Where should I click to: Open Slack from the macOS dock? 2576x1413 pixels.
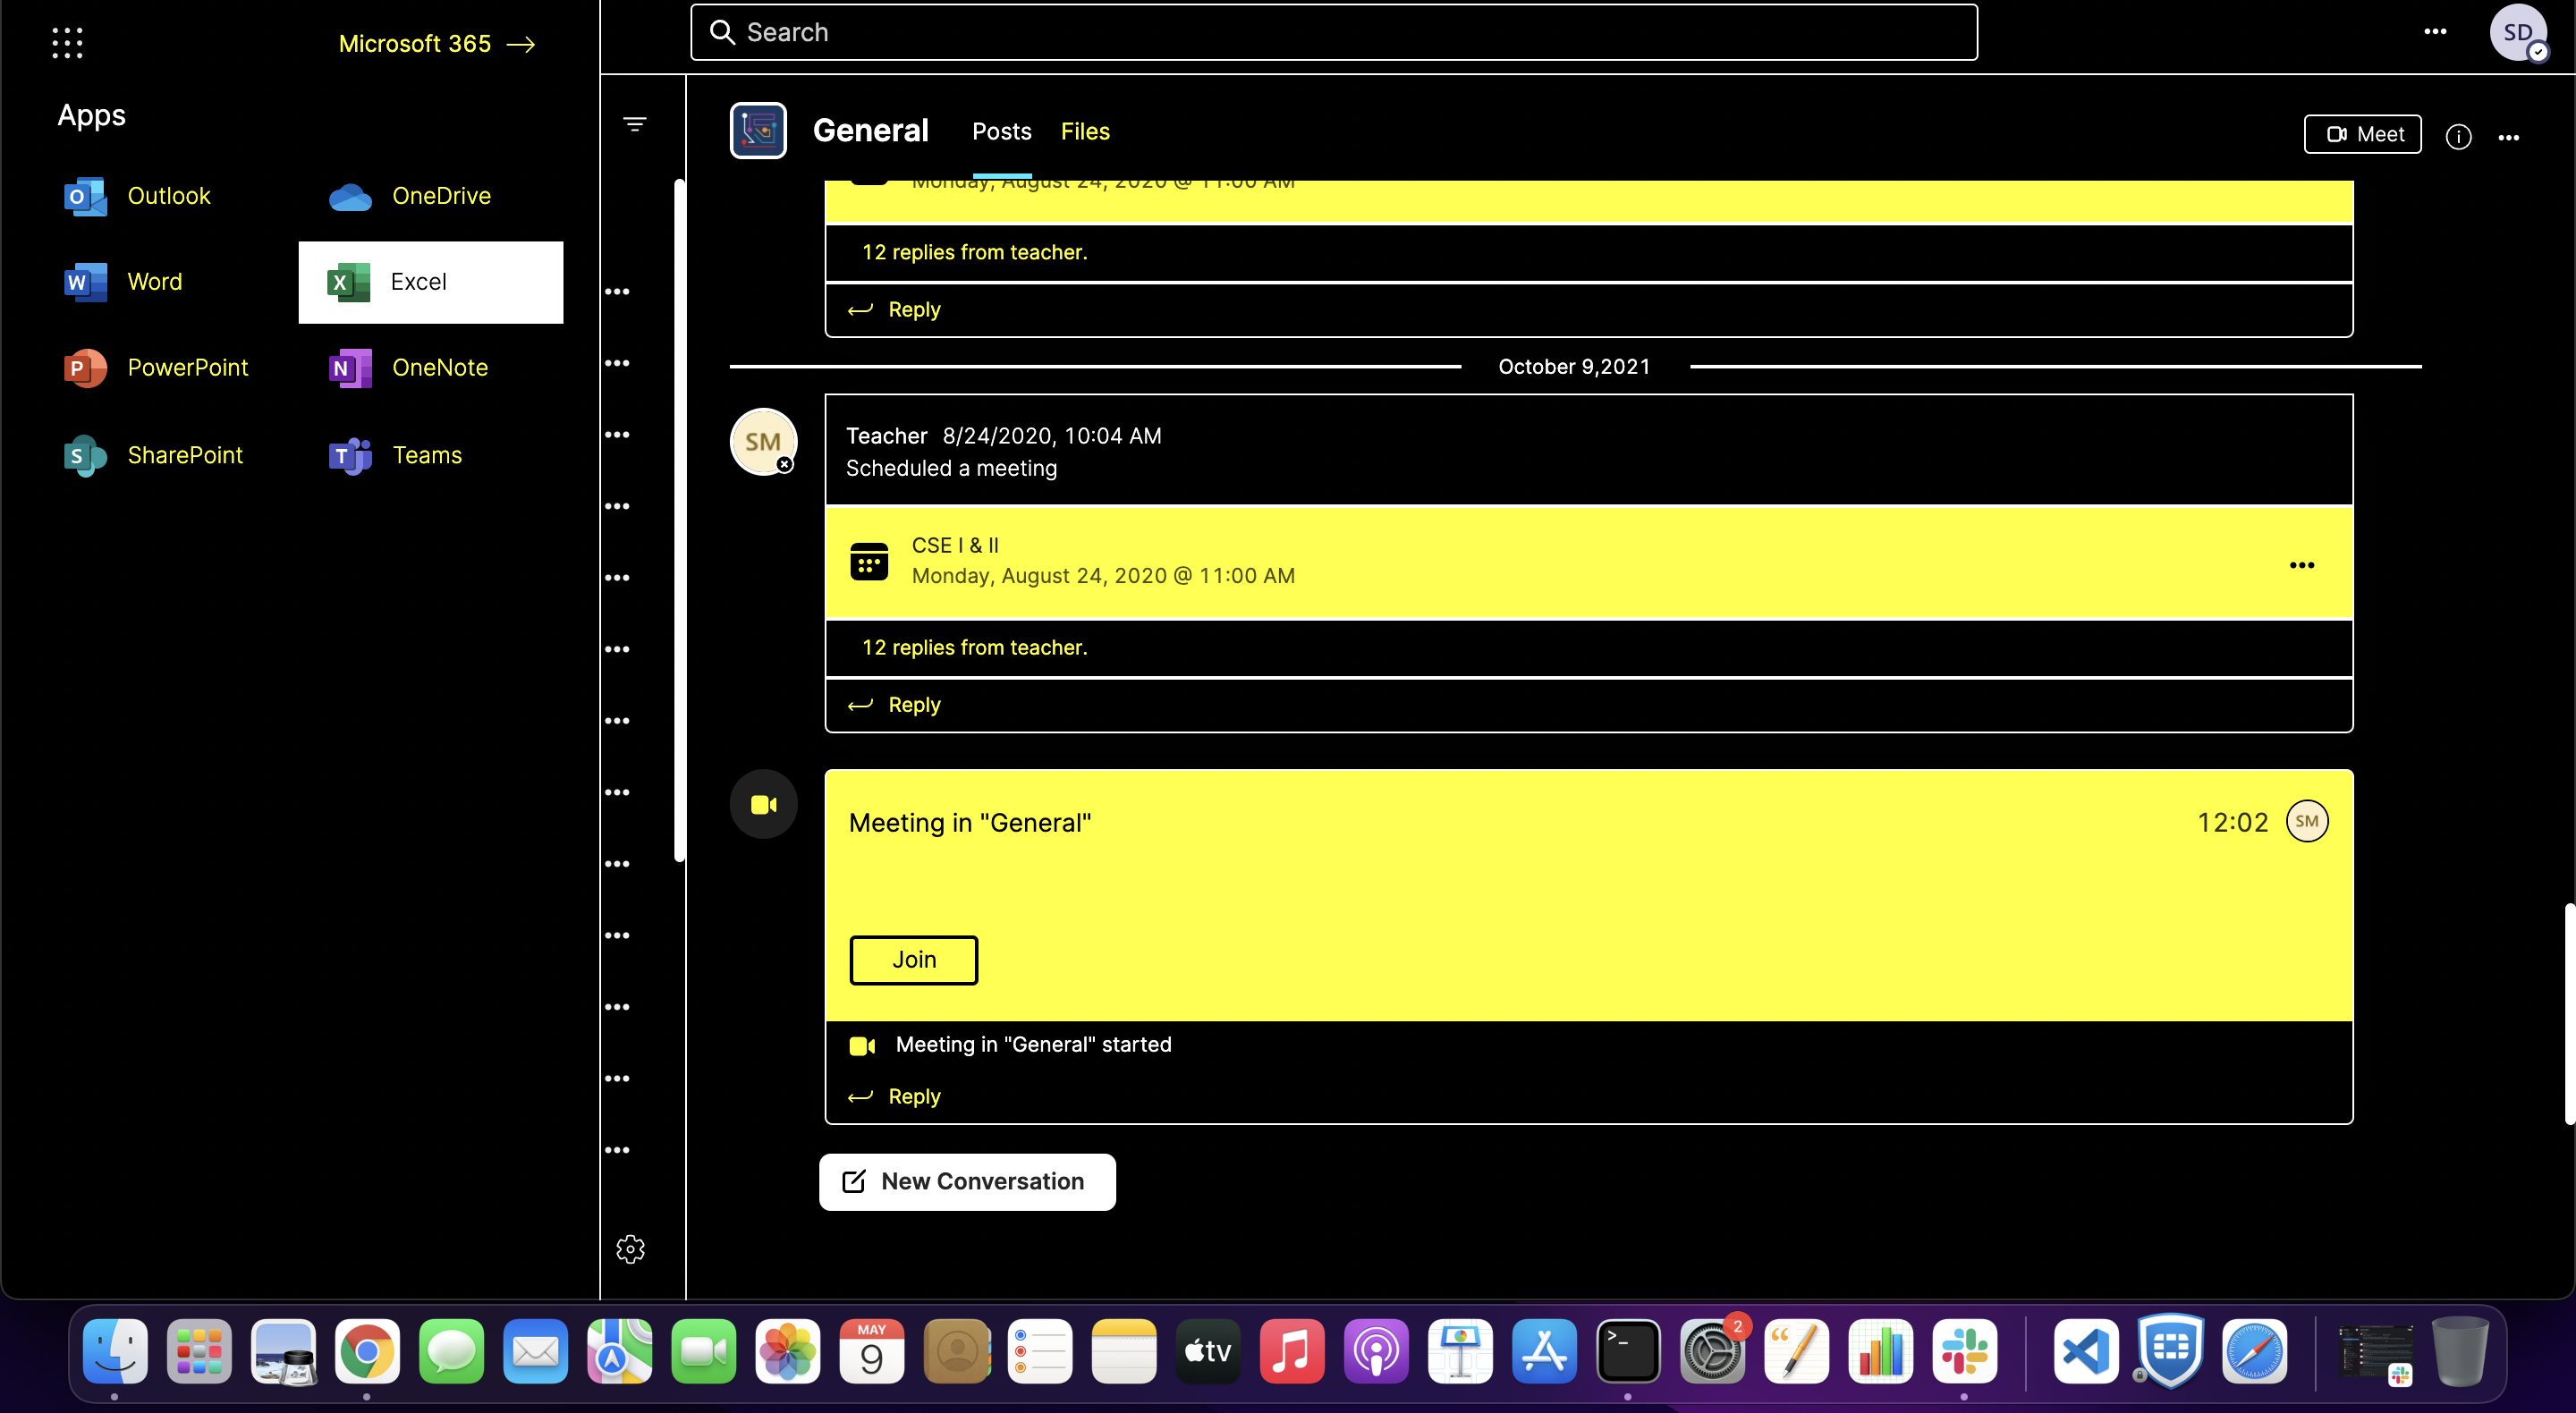1964,1351
